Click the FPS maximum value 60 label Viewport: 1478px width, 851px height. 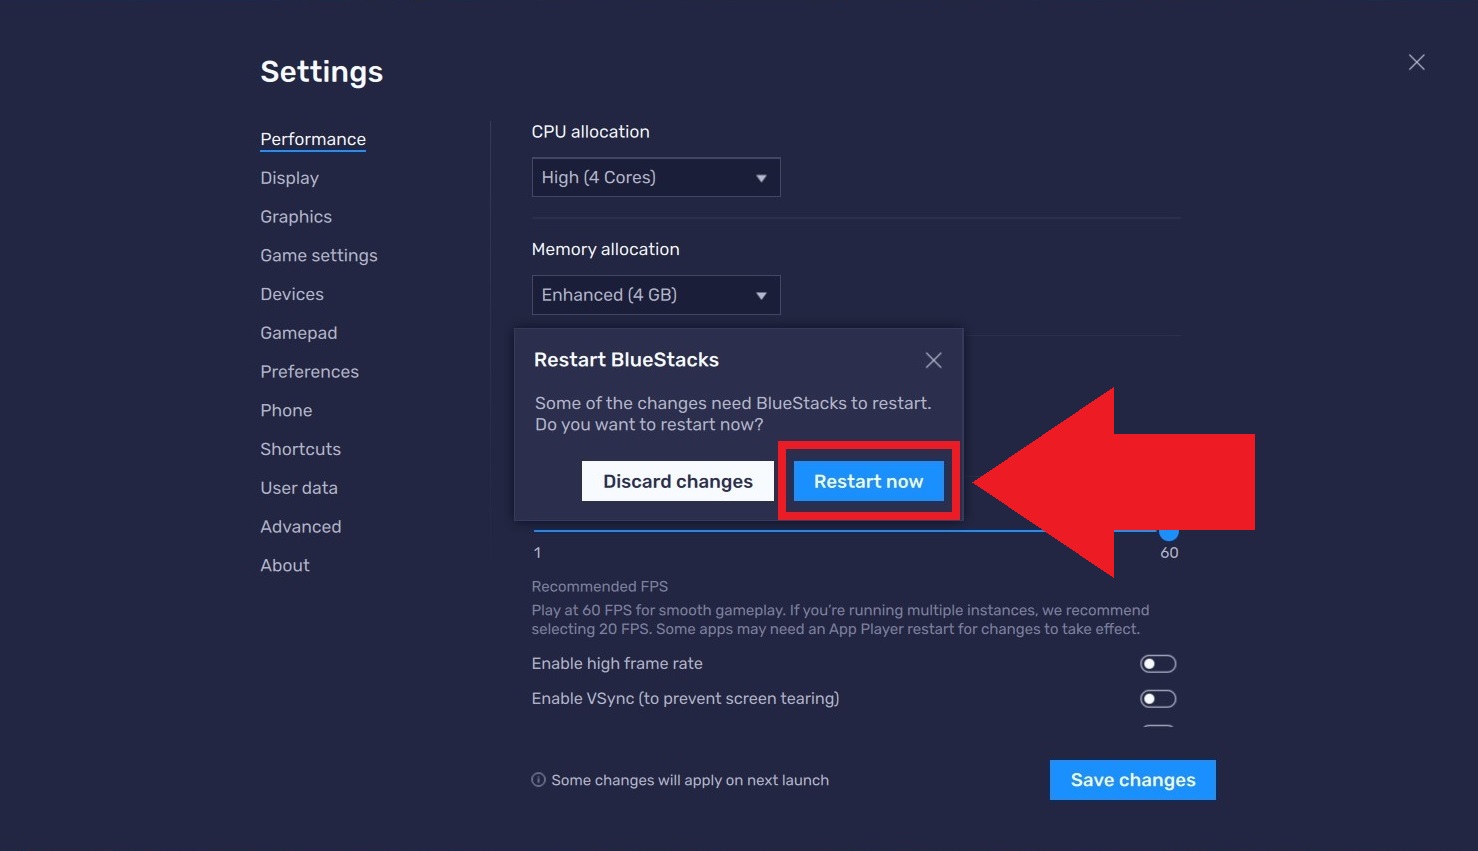click(x=1169, y=553)
